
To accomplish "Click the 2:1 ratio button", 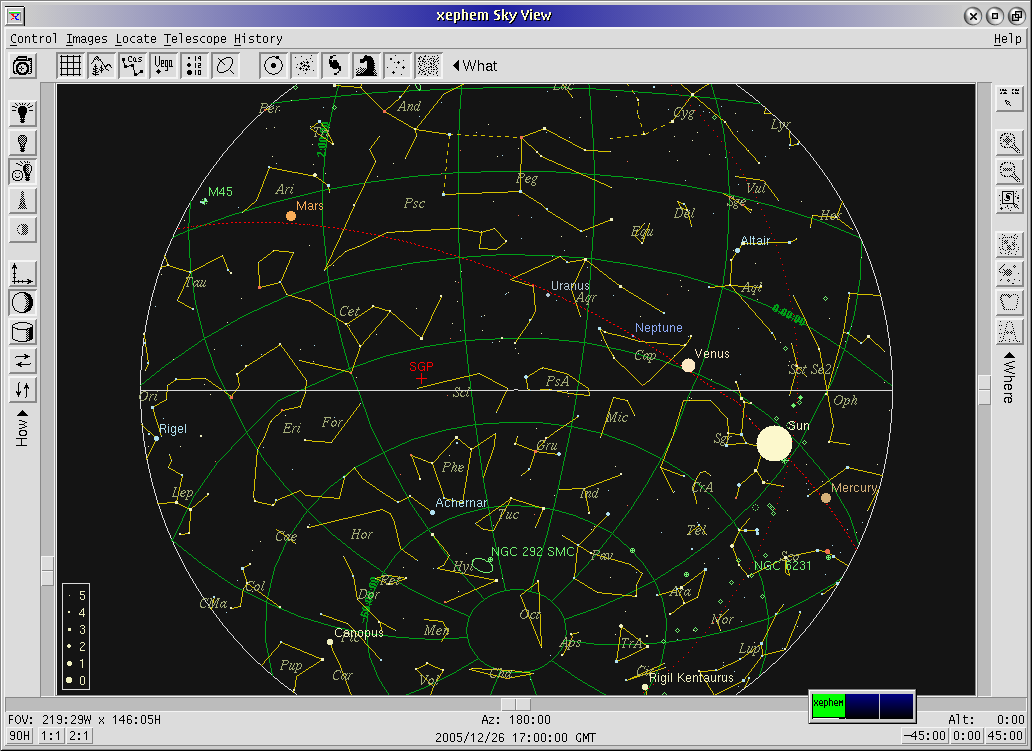I will (78, 736).
